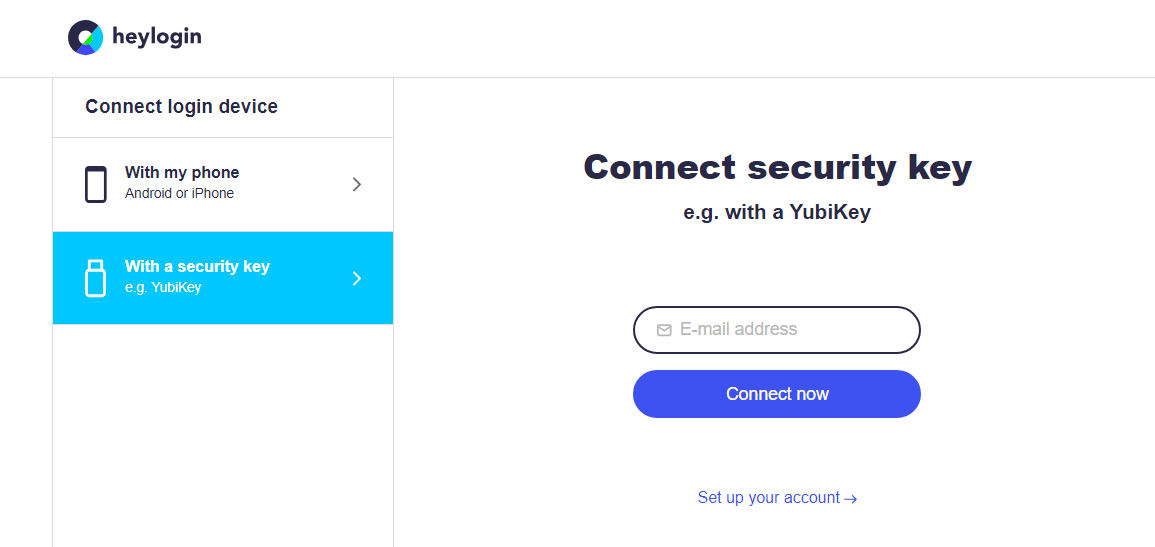Open the Set up your account link

pos(768,498)
